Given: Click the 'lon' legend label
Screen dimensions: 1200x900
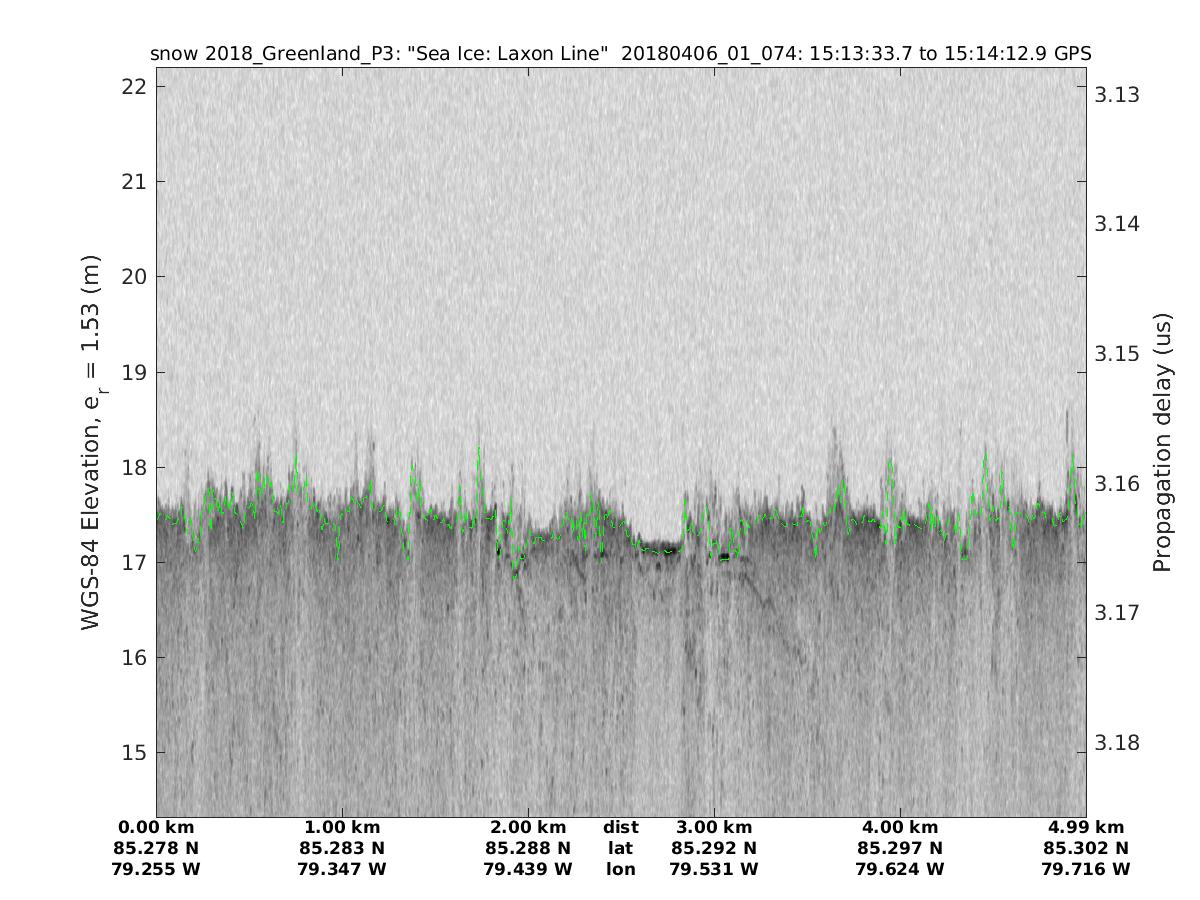Looking at the screenshot, I should tap(621, 869).
